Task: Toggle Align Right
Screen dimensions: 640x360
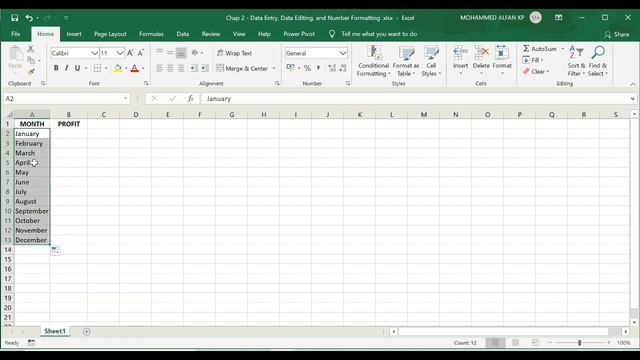Action: tap(181, 68)
